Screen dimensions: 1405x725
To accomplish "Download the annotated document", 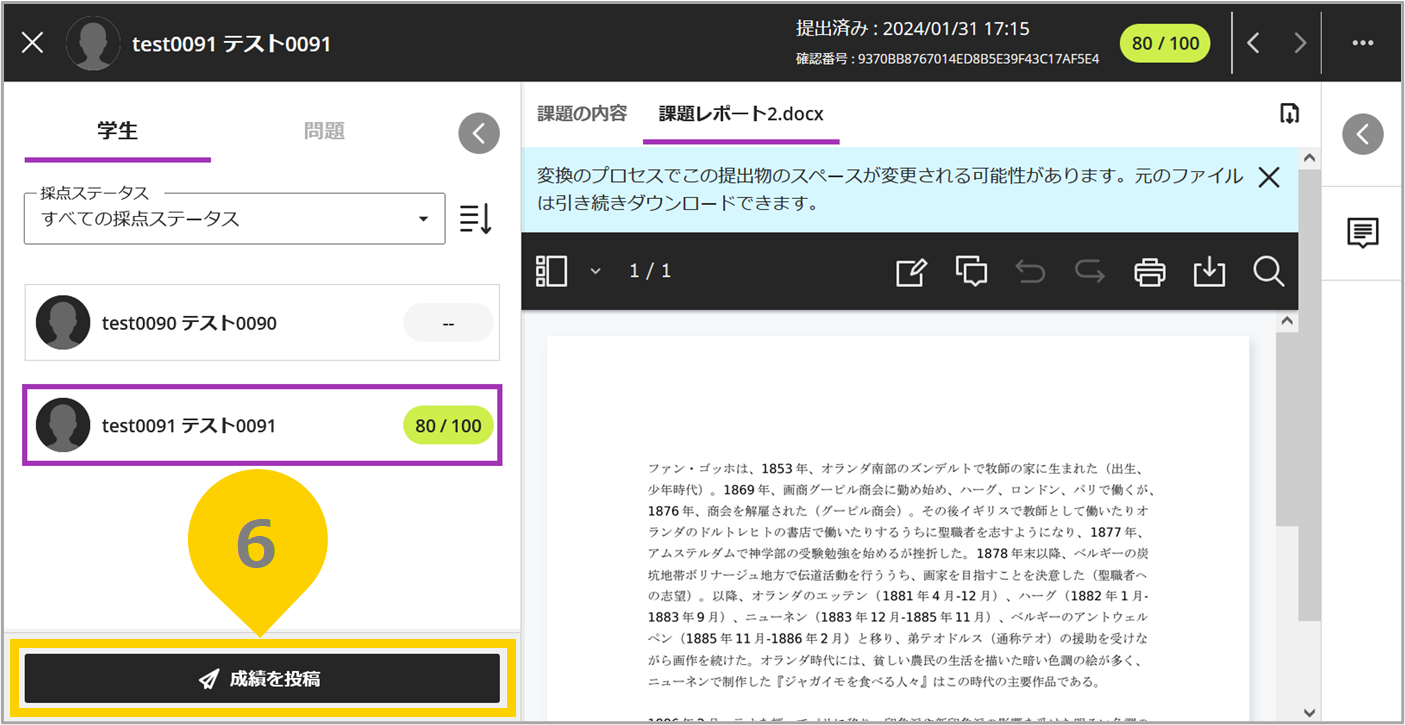I will point(1209,271).
